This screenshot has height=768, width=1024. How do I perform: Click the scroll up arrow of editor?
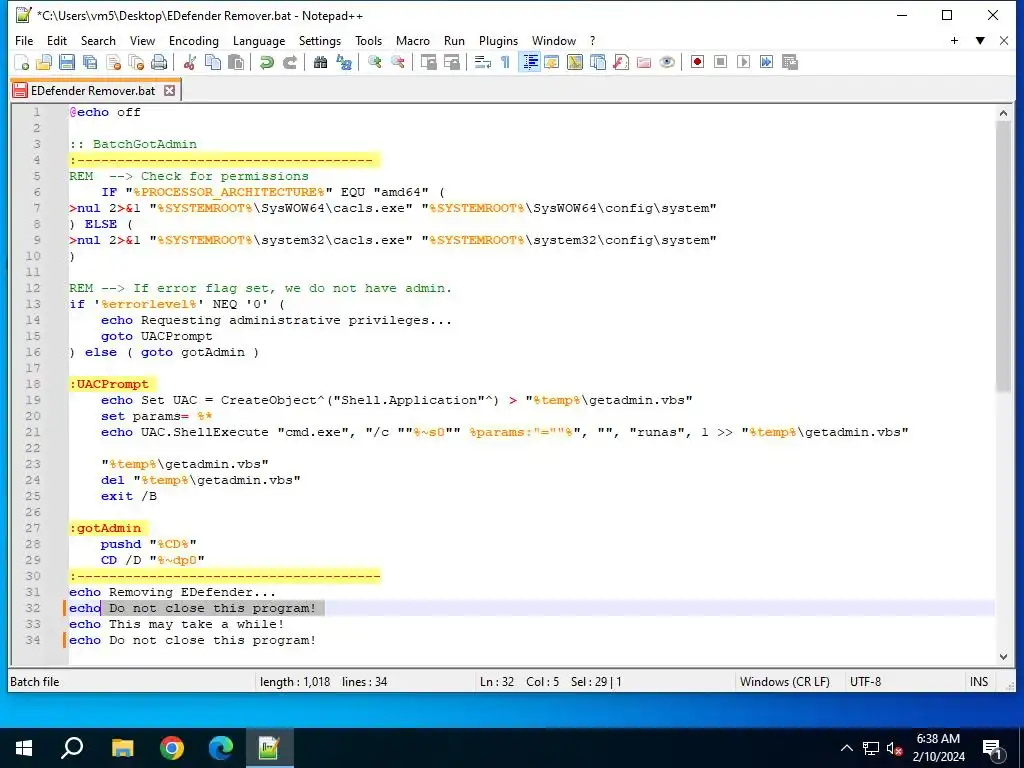coord(1003,113)
